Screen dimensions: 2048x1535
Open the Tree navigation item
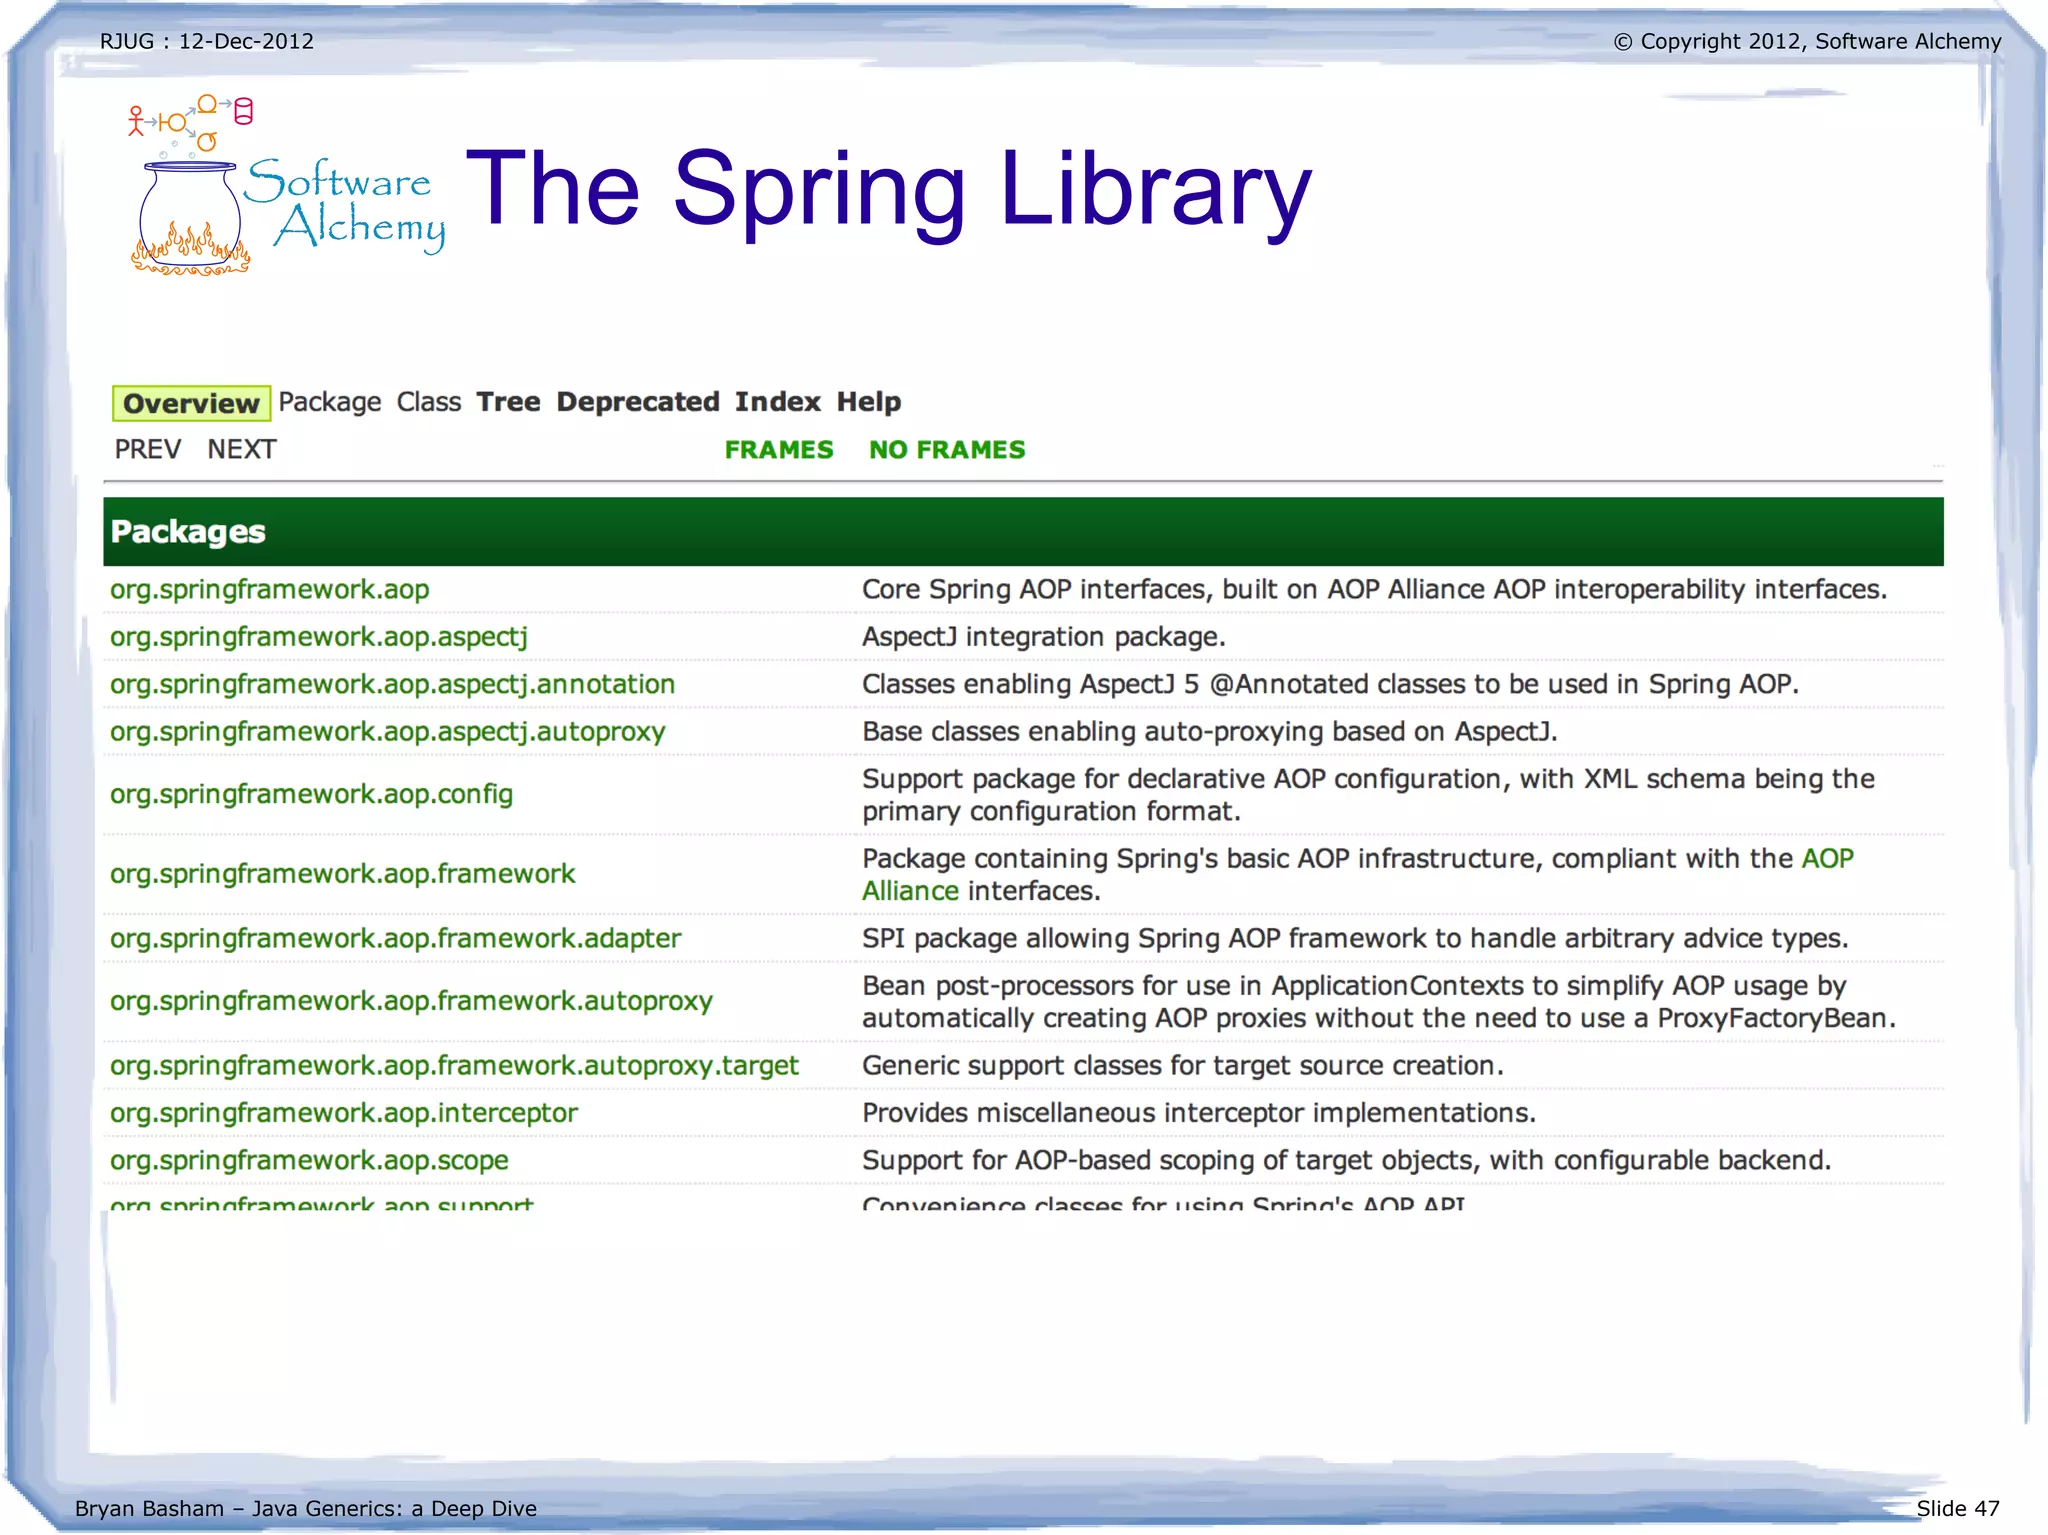508,402
